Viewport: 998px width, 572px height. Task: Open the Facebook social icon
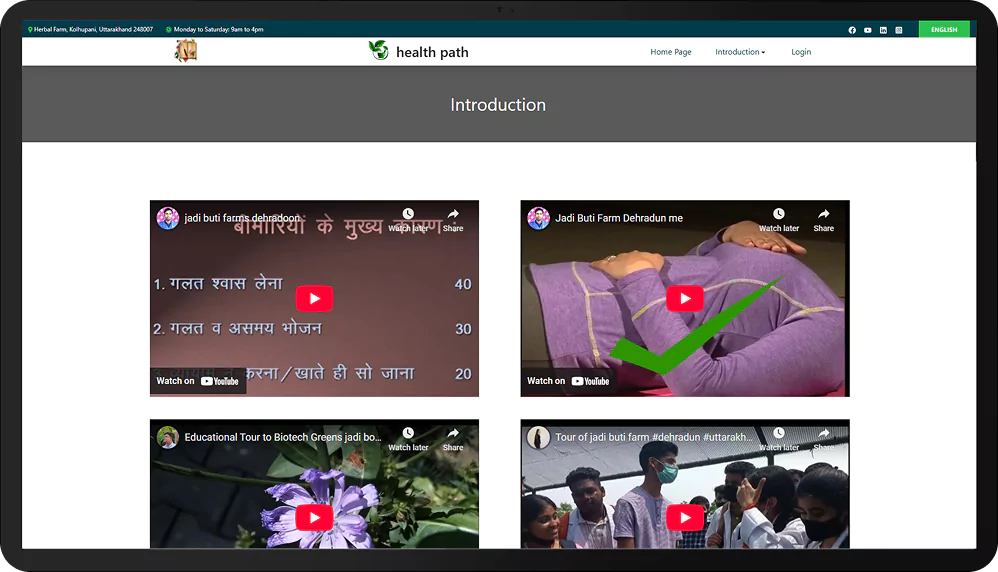pyautogui.click(x=852, y=30)
